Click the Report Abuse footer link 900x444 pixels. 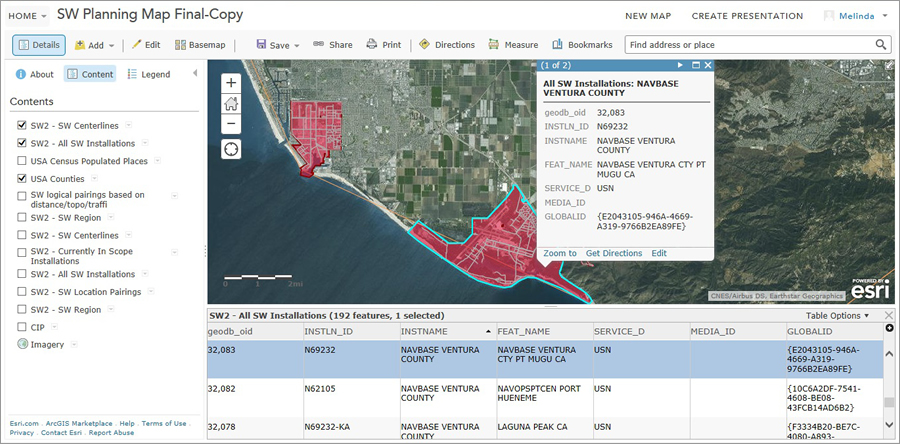111,433
